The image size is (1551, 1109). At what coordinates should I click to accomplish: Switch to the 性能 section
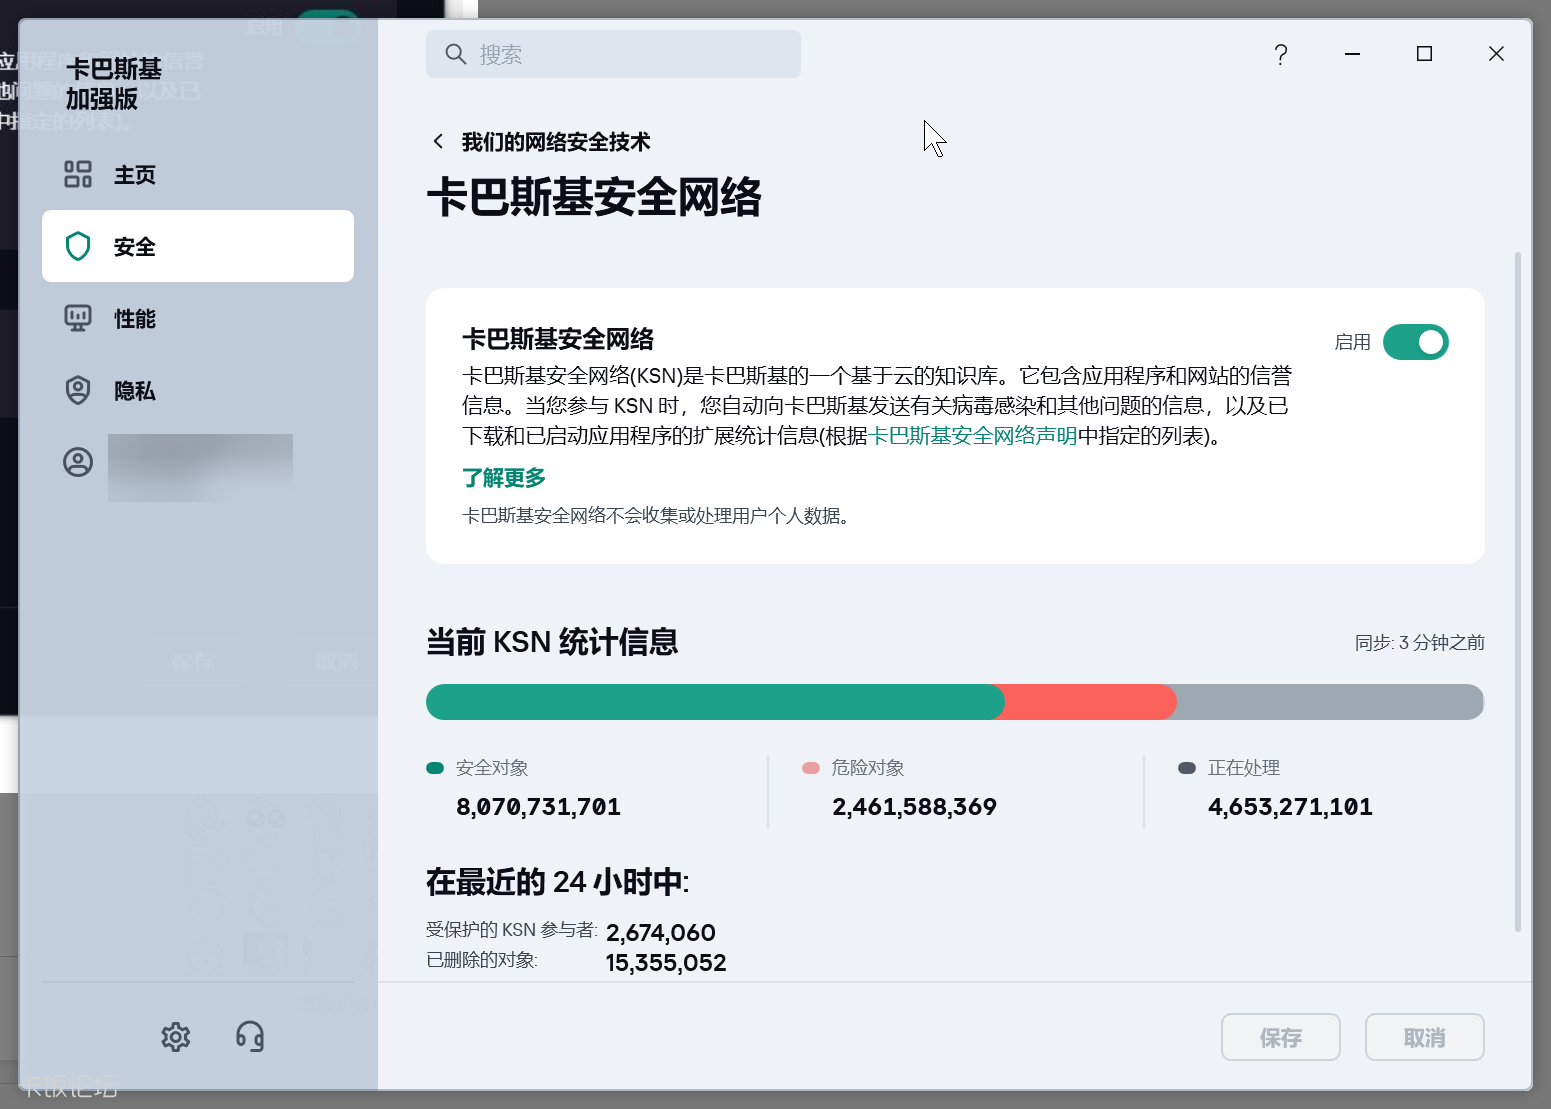pyautogui.click(x=135, y=319)
